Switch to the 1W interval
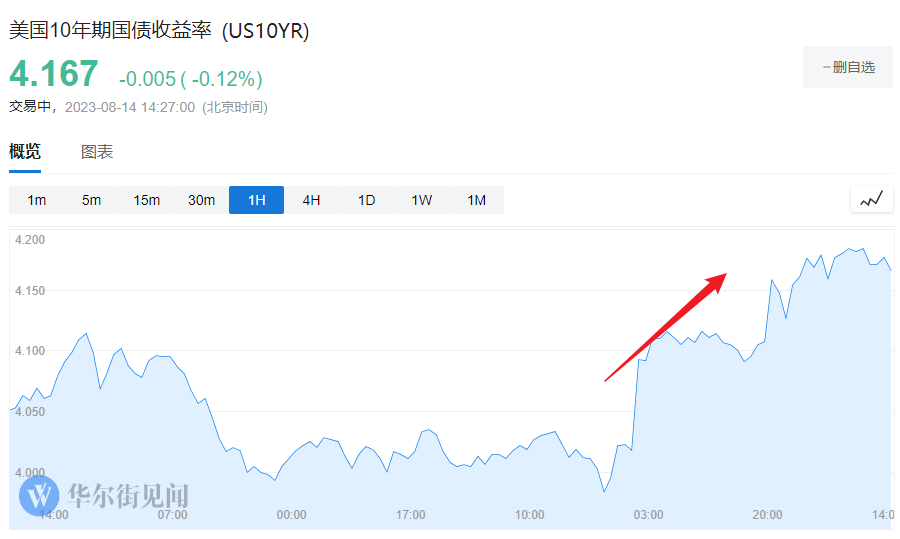The height and width of the screenshot is (539, 900). tap(422, 200)
